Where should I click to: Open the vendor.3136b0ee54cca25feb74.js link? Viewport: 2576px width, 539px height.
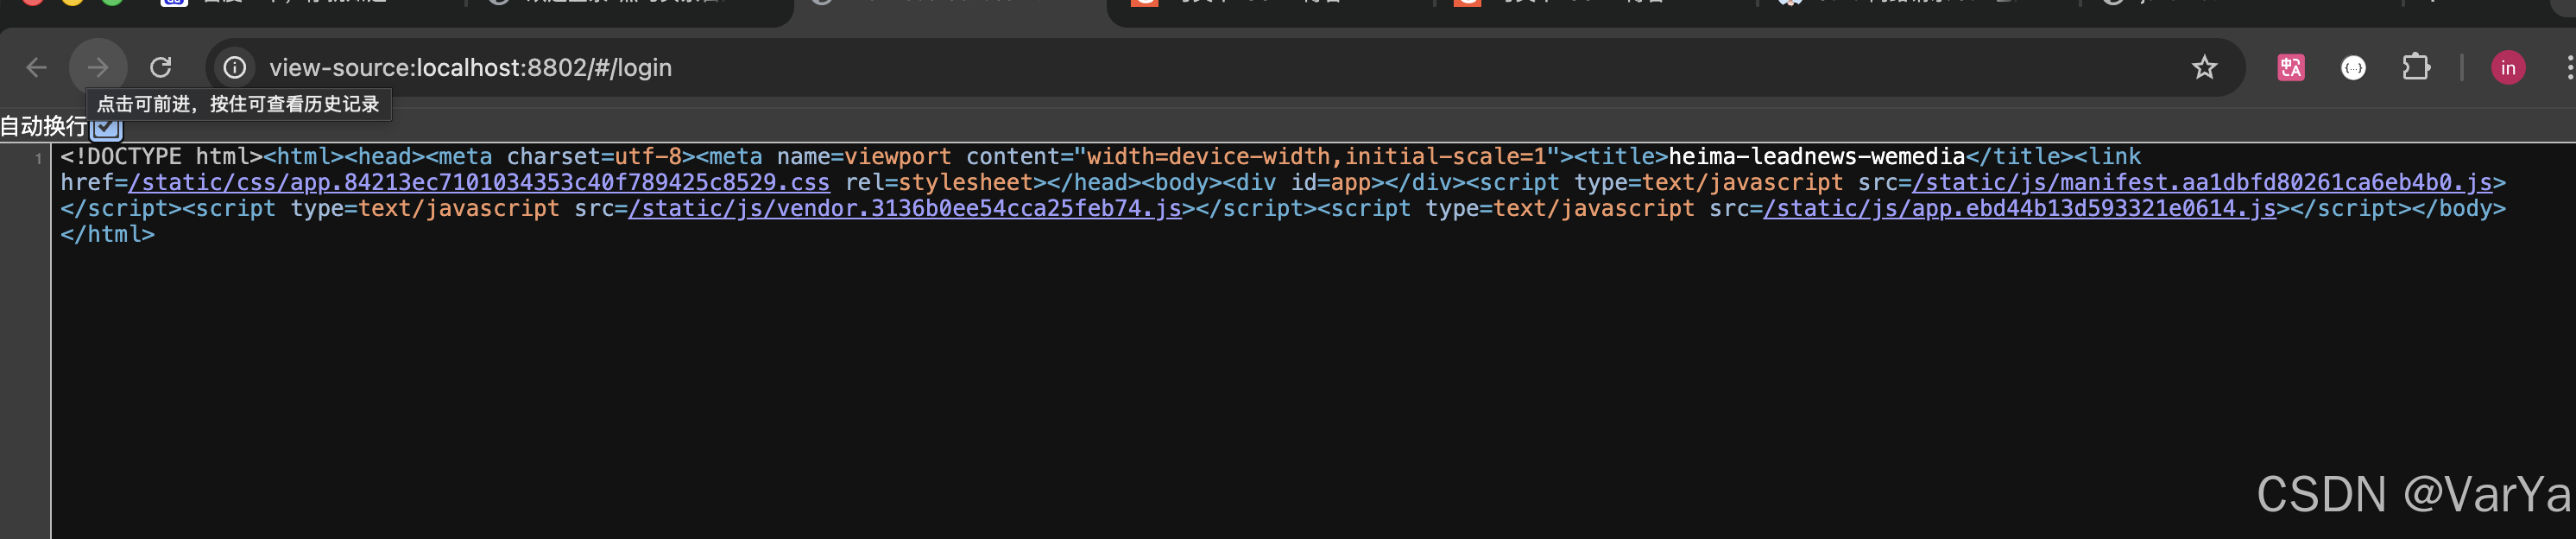(905, 209)
